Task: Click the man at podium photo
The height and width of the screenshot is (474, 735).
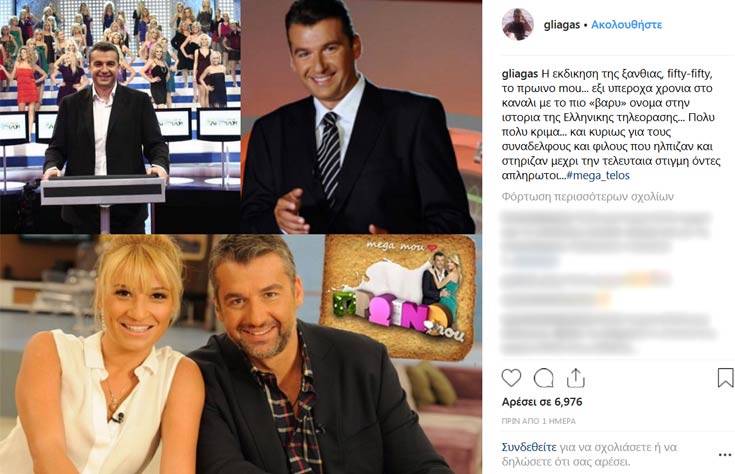Action: coord(120,116)
